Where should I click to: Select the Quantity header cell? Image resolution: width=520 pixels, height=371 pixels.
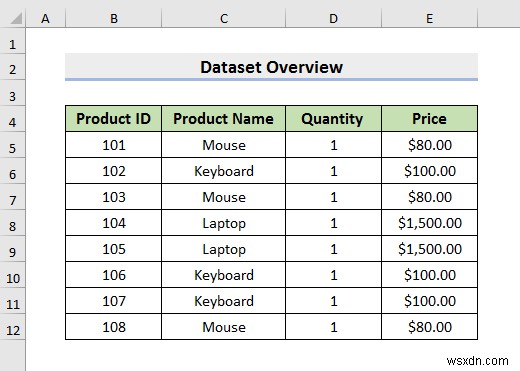(333, 119)
